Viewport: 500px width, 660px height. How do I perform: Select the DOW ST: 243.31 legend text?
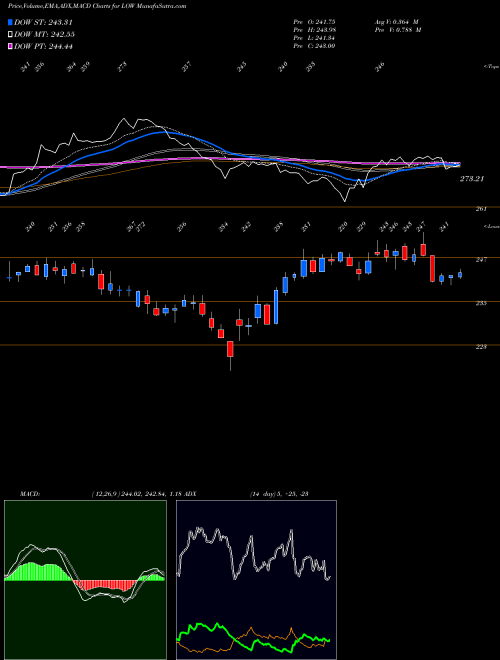(x=43, y=22)
